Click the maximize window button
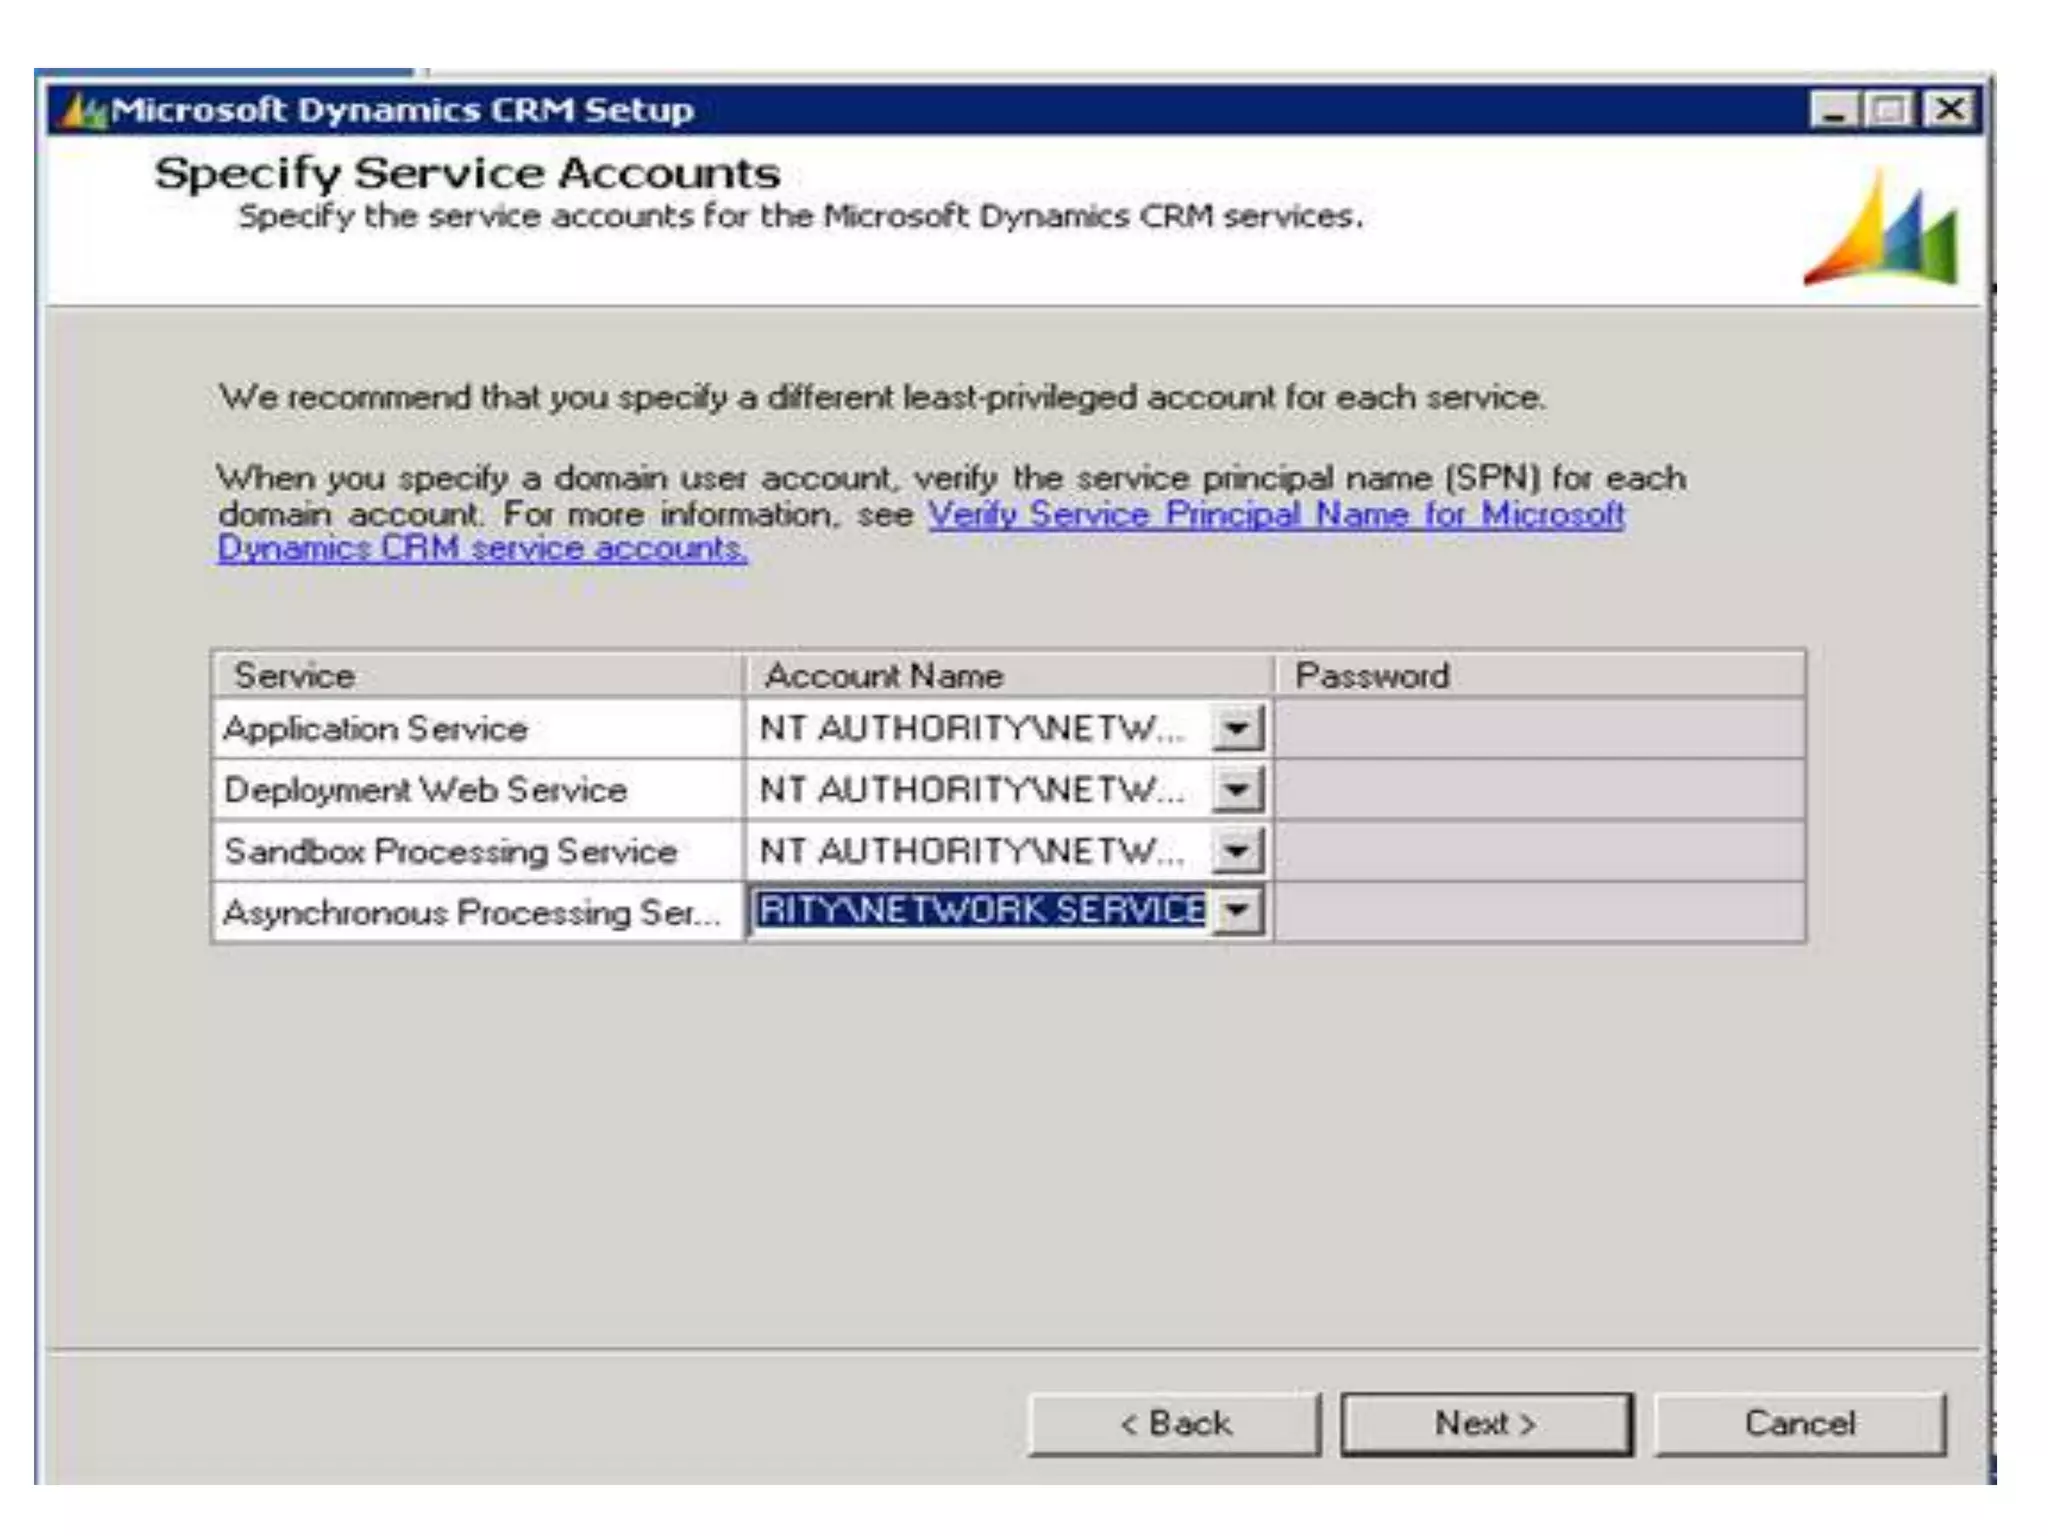Screen dimensions: 2048x1536 1889,110
